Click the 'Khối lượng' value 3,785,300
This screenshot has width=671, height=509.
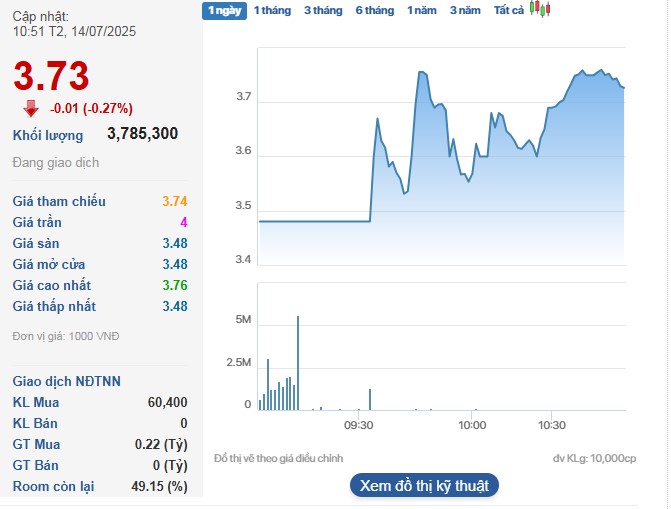click(142, 133)
